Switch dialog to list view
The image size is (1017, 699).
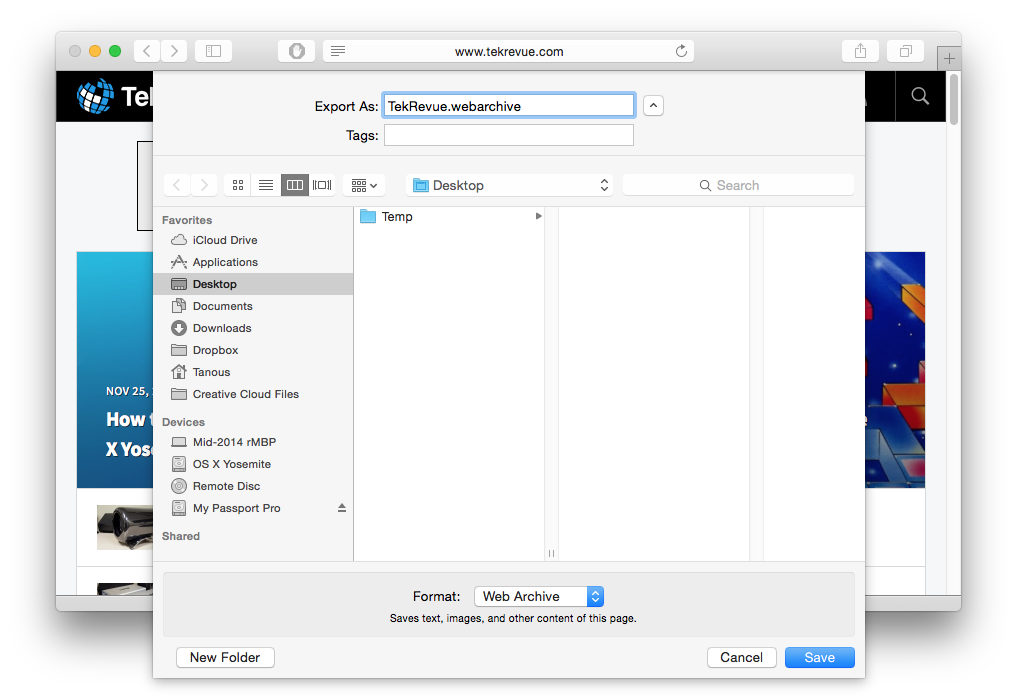266,185
